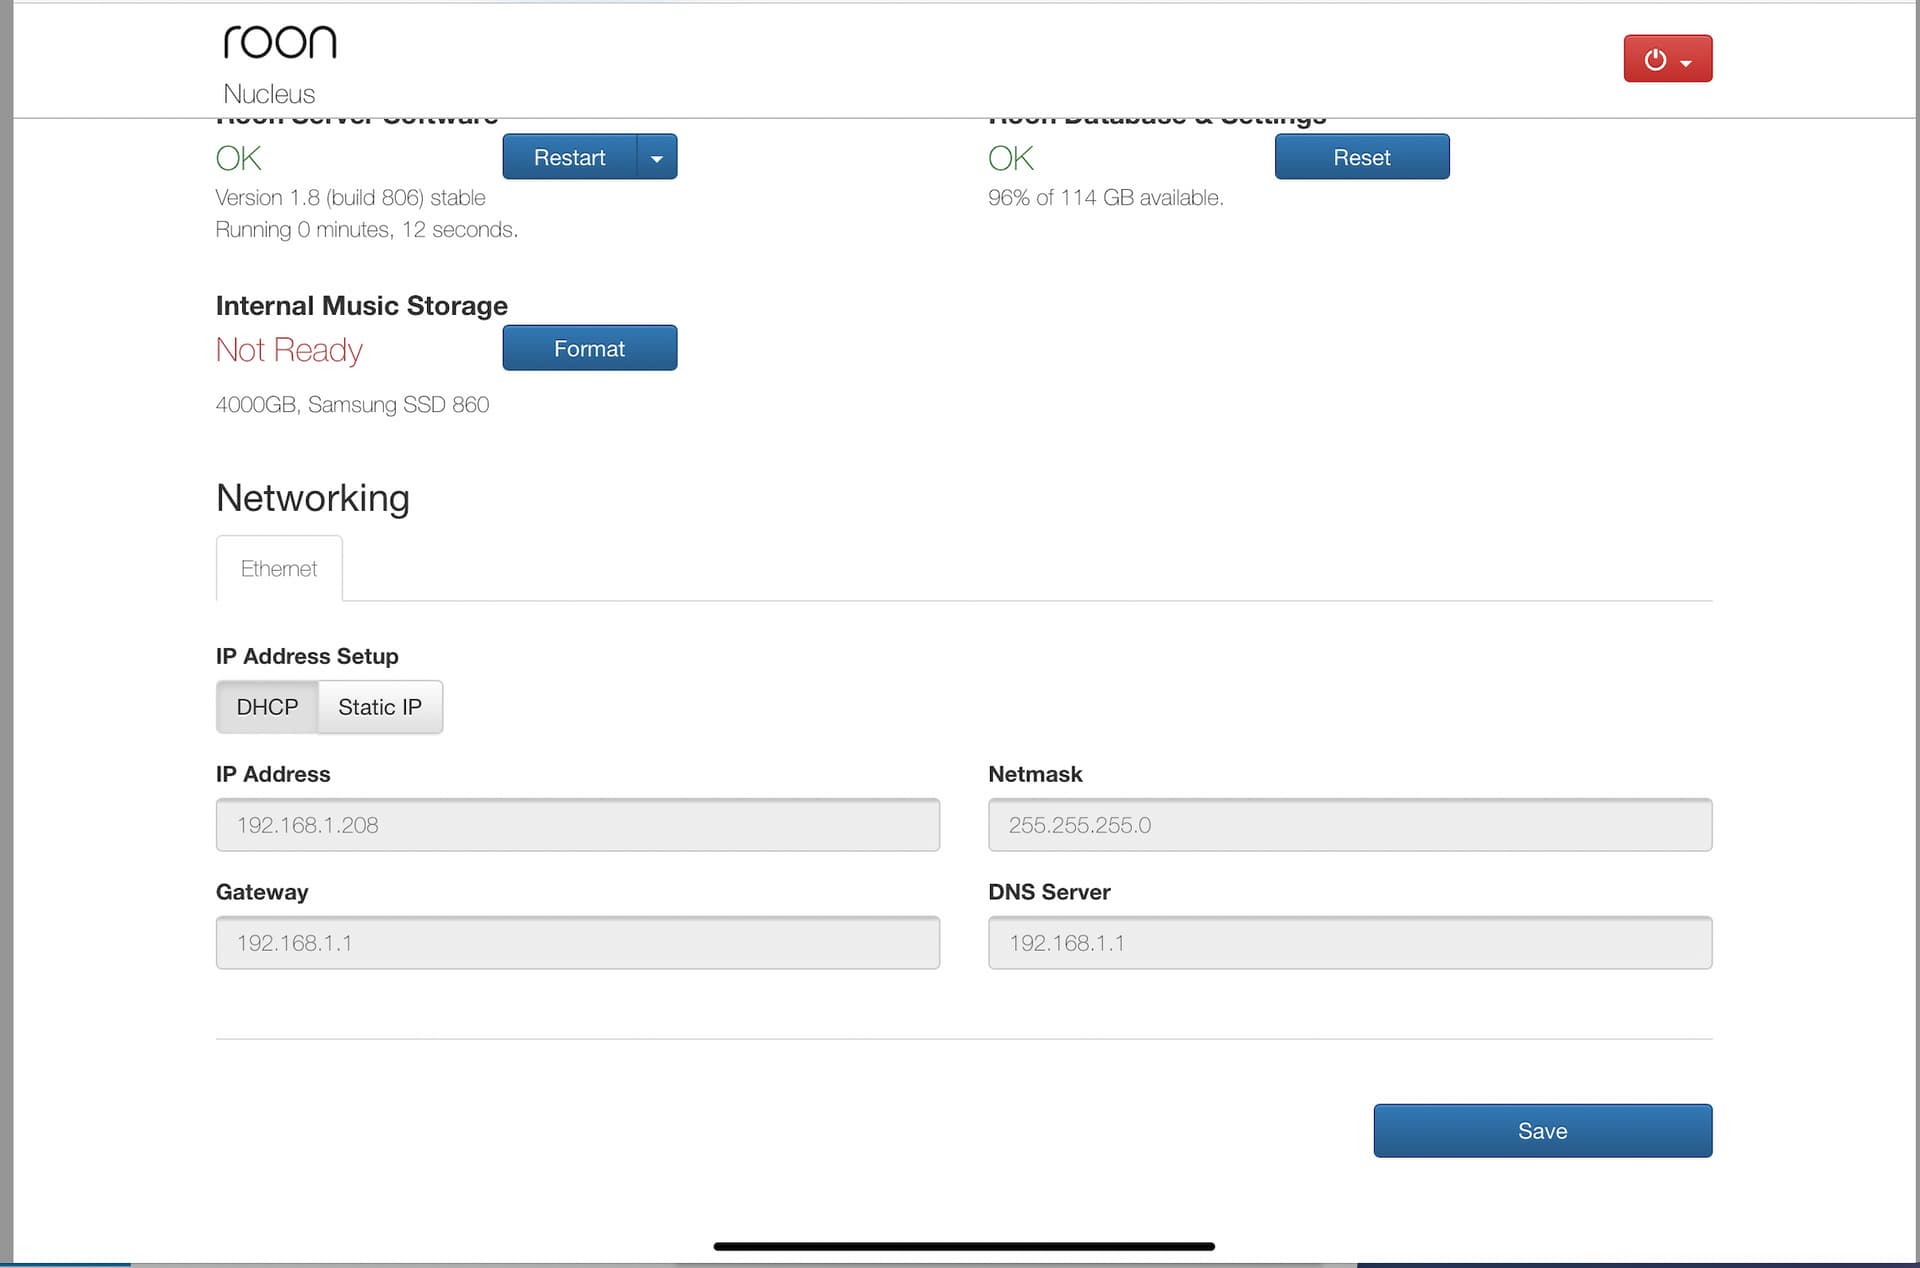Choose DHCP address setup

(267, 707)
